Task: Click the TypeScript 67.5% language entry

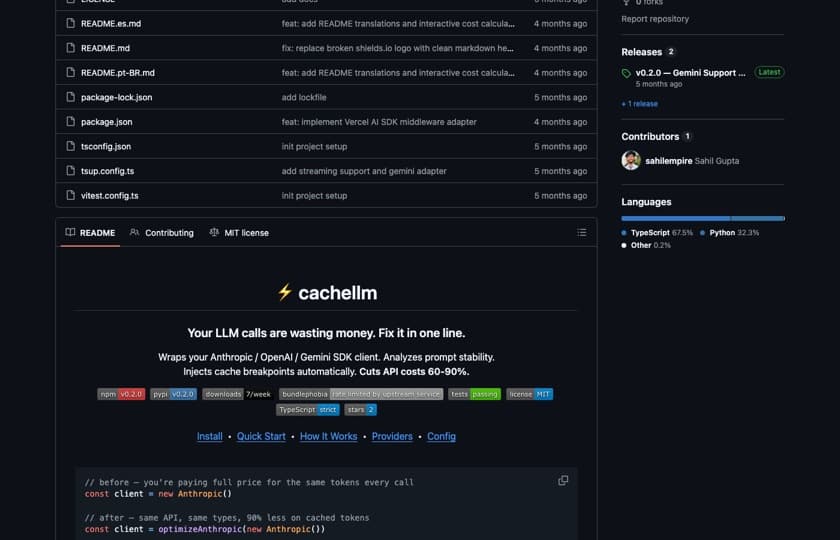Action: [657, 232]
